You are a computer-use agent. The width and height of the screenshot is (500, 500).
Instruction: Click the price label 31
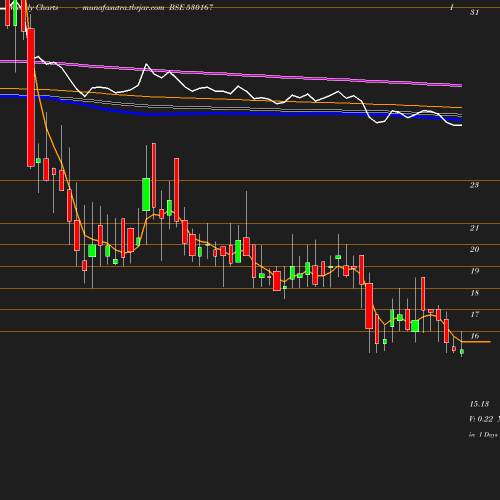click(474, 13)
